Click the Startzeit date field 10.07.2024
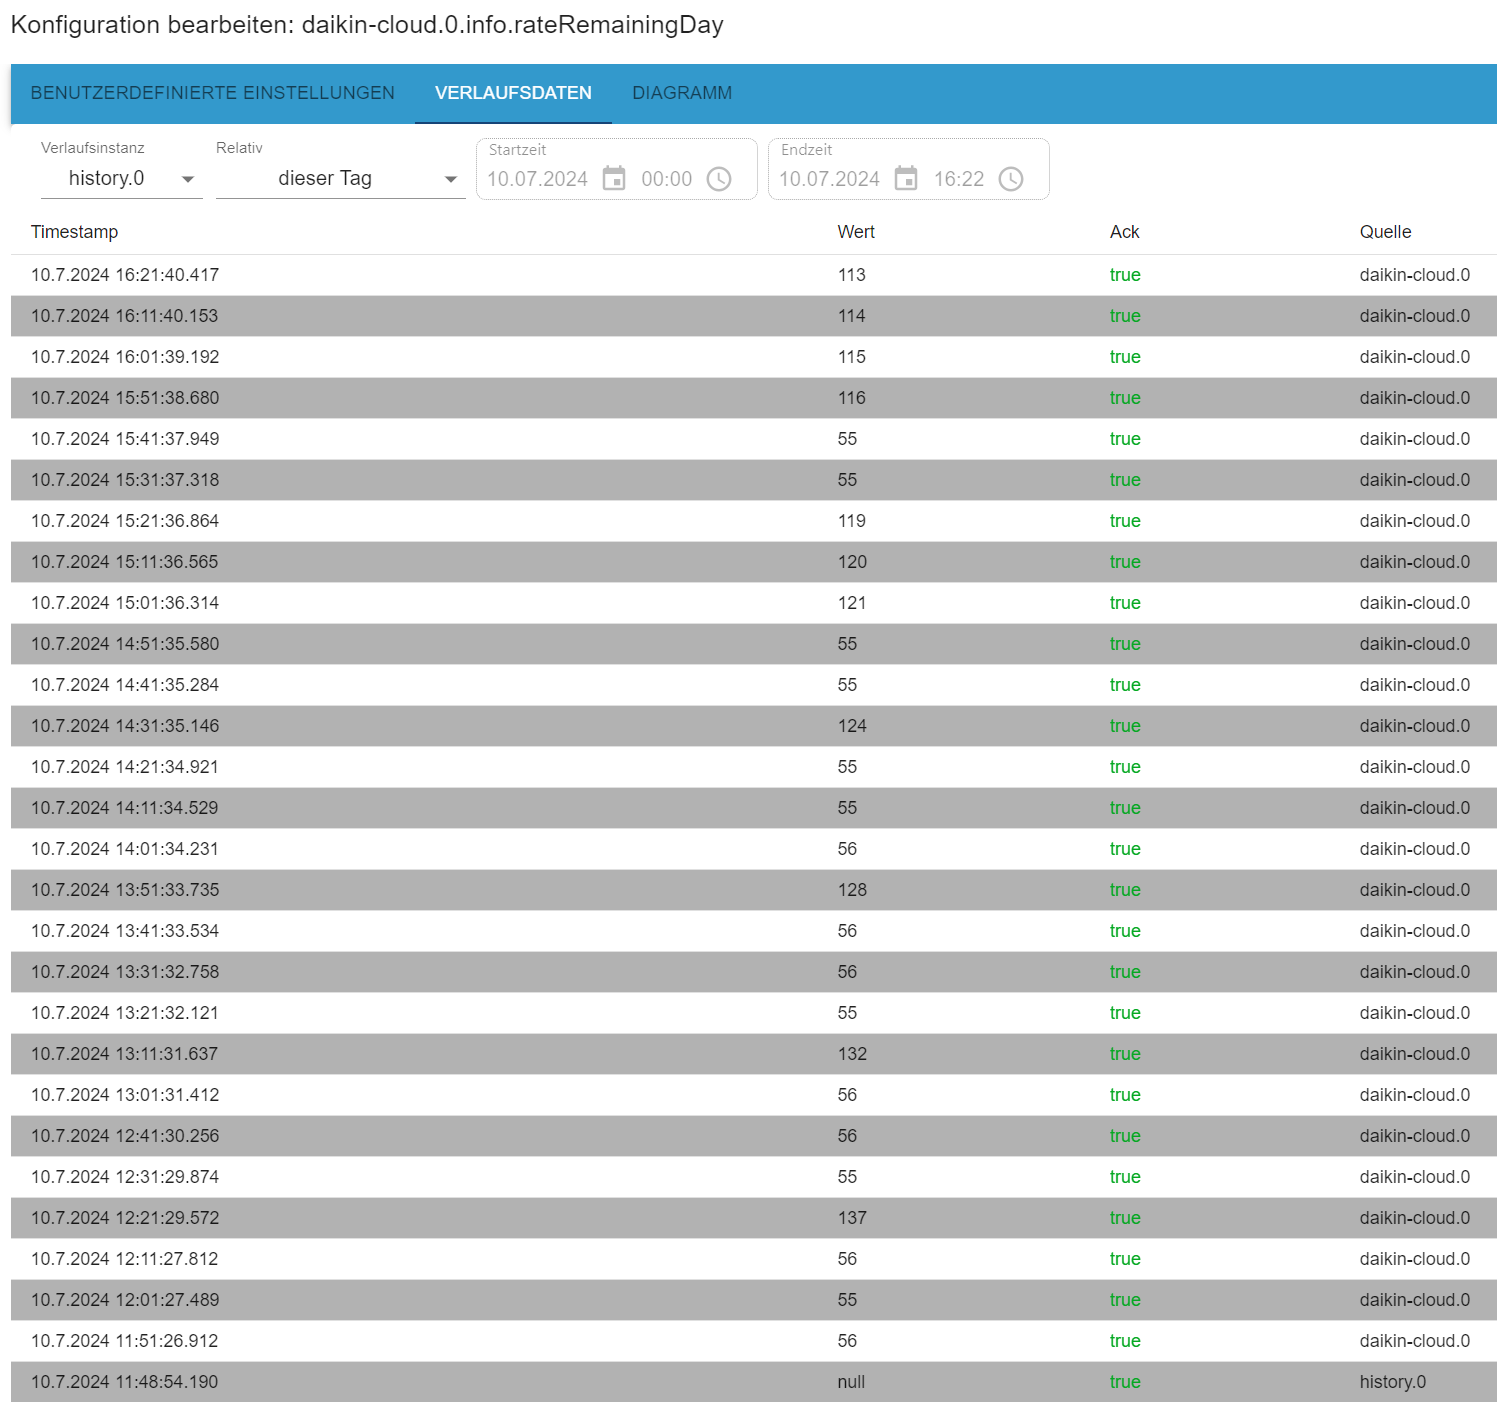Image resolution: width=1497 pixels, height=1407 pixels. [537, 179]
